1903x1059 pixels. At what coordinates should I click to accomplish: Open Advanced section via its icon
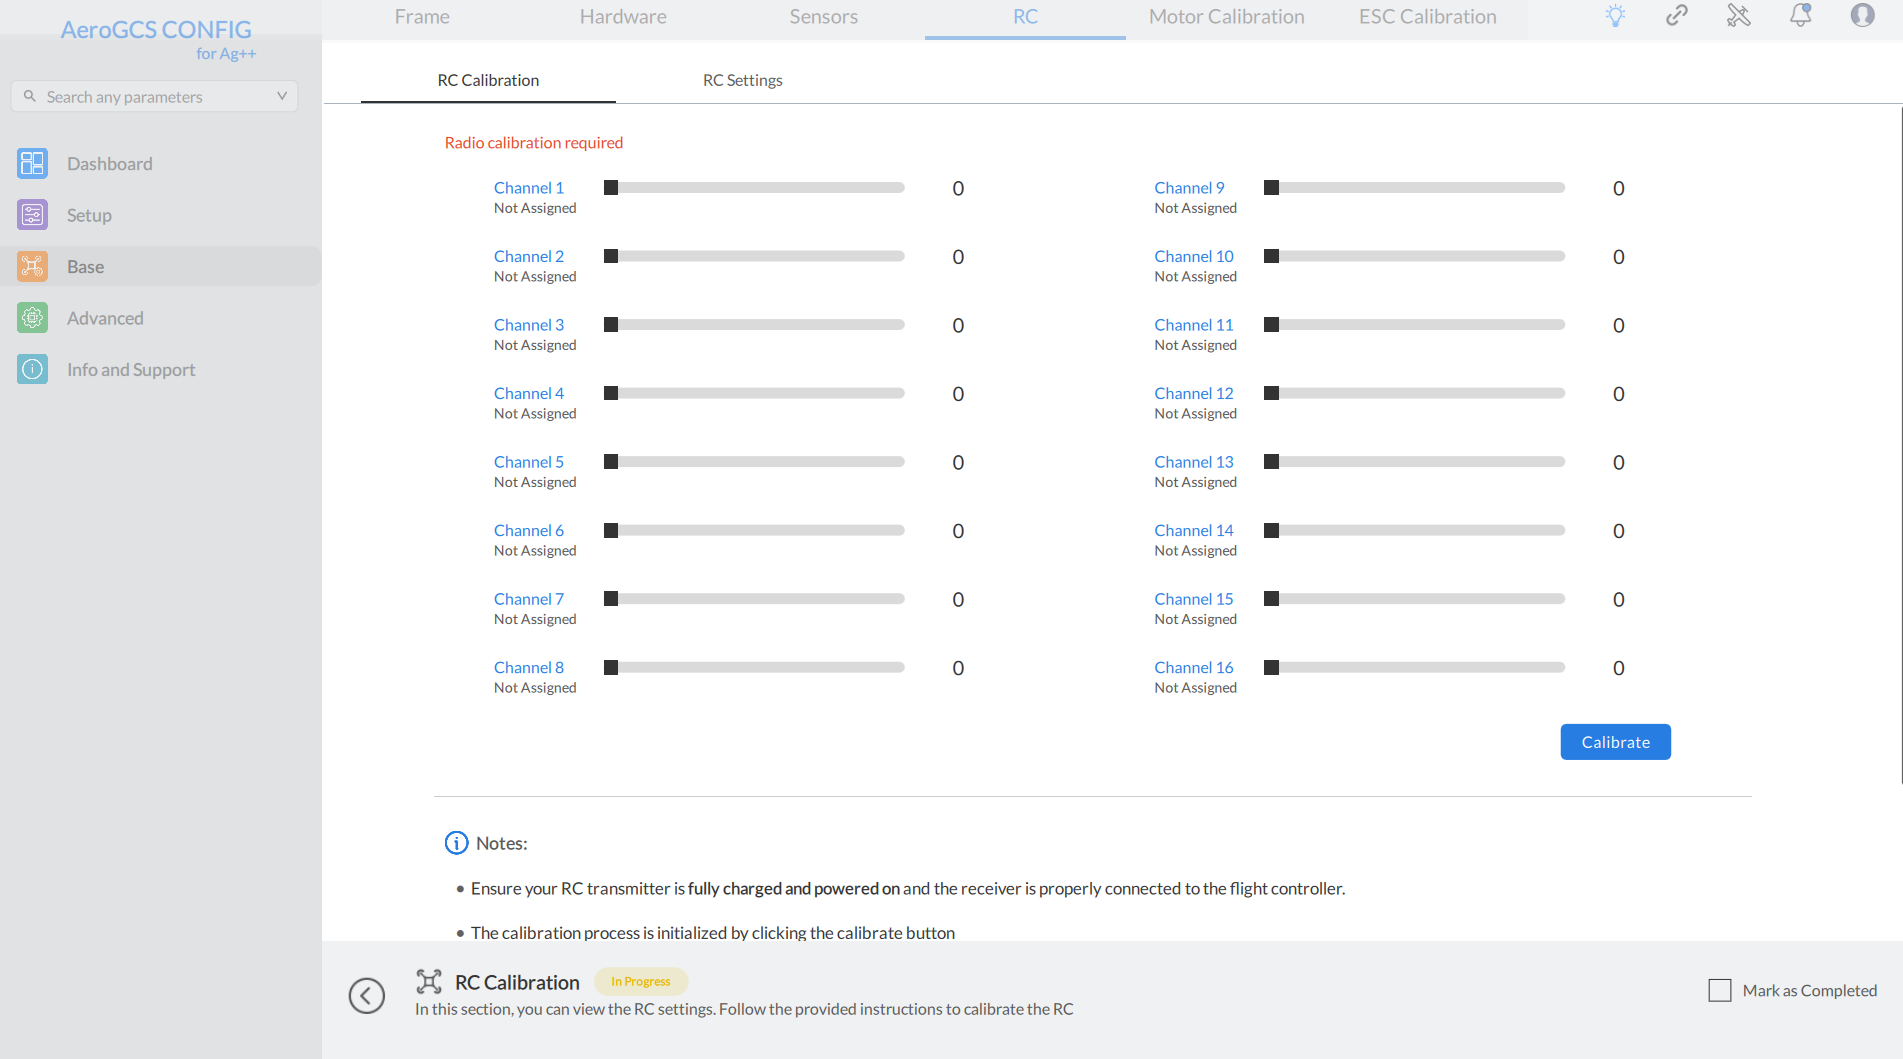tap(32, 318)
